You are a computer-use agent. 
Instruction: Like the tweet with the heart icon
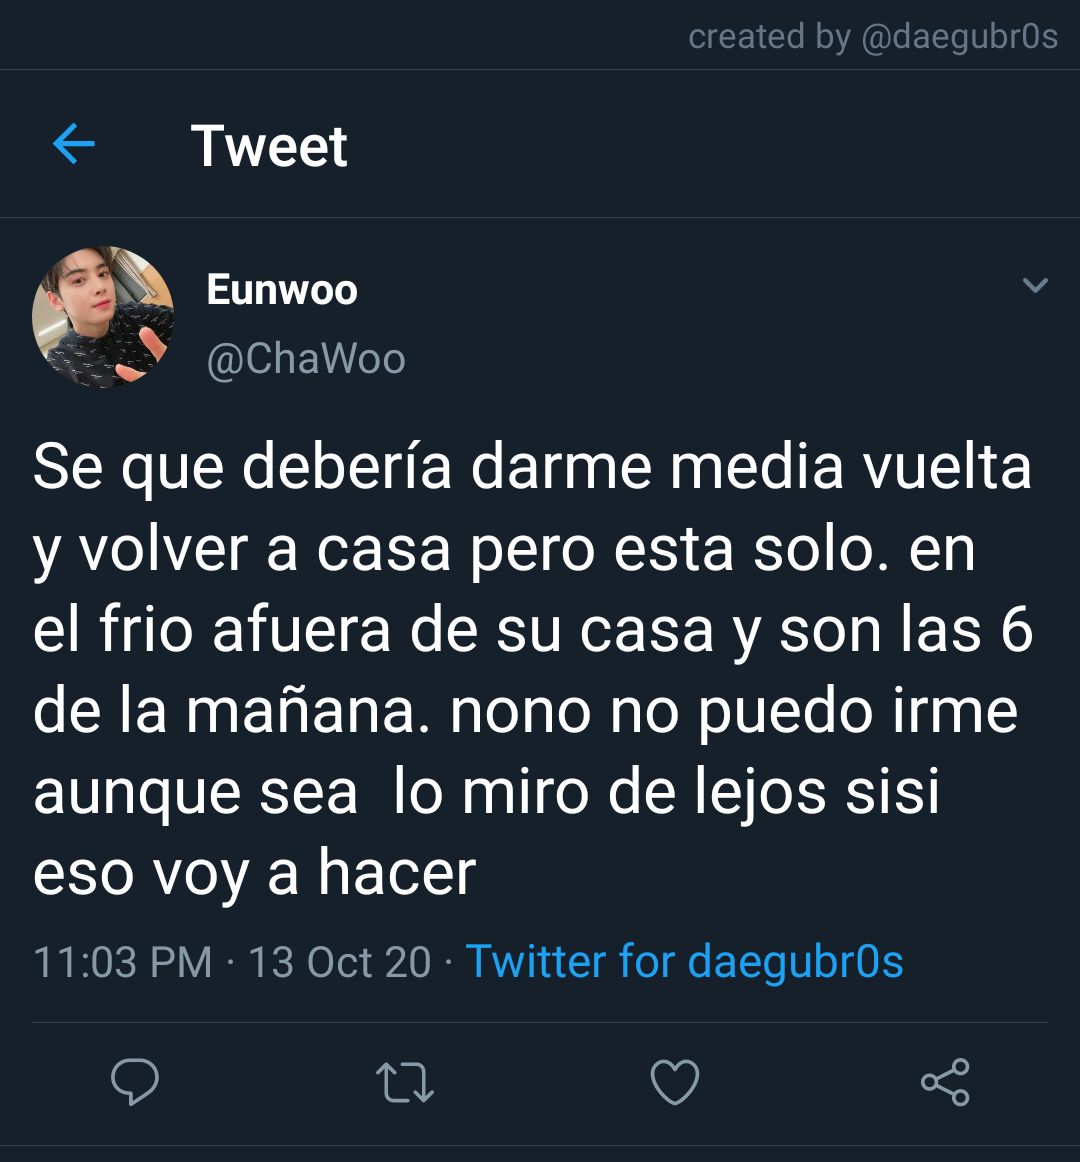click(x=675, y=1082)
